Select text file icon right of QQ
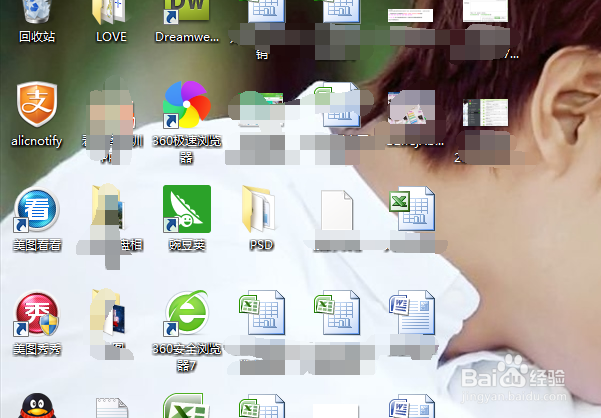The width and height of the screenshot is (601, 418). 112,408
